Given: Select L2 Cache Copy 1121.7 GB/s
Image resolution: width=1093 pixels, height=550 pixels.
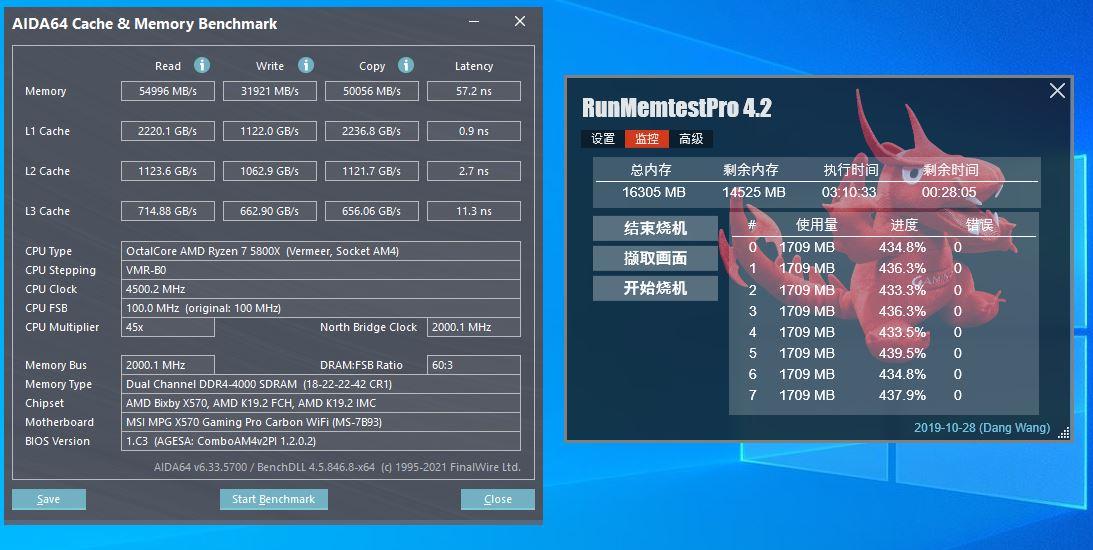Looking at the screenshot, I should 372,171.
